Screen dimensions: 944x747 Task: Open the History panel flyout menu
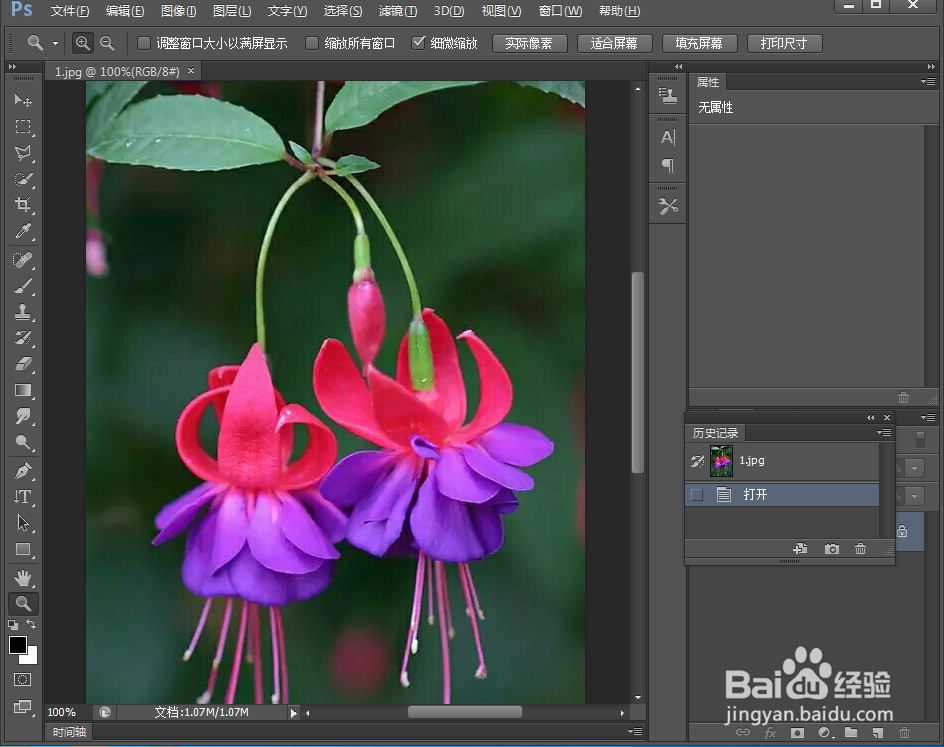coord(884,432)
